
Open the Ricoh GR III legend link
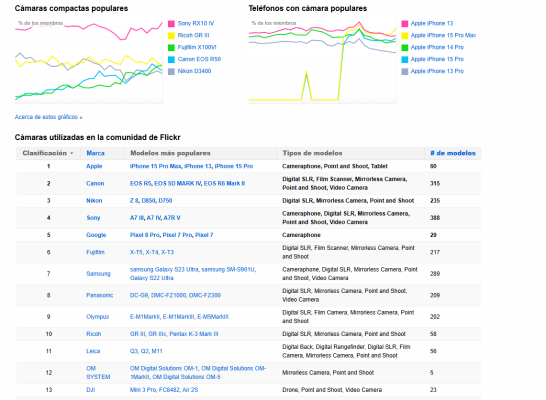[193, 35]
